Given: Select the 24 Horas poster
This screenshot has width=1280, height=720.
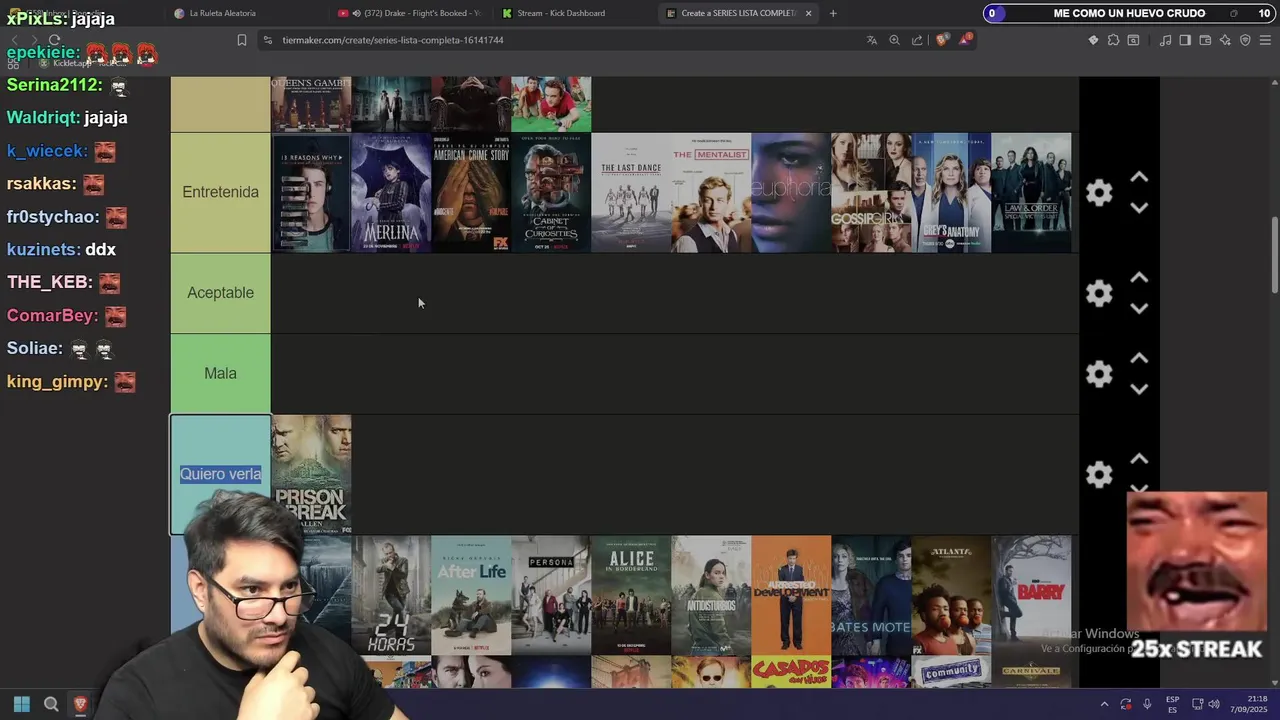Looking at the screenshot, I should coord(391,595).
